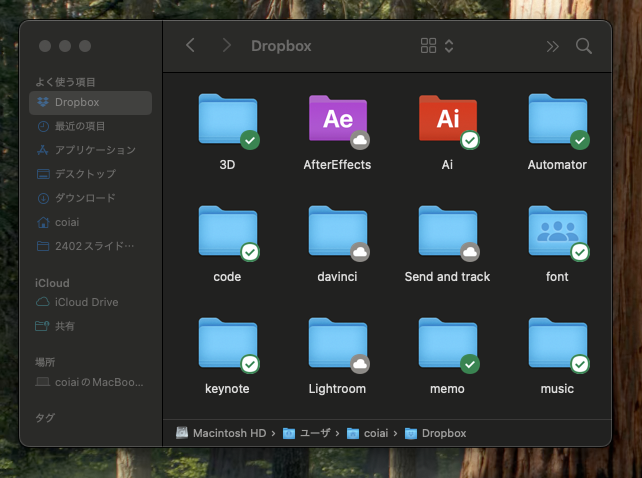
Task: Click coiai in the path bar
Action: [x=367, y=433]
